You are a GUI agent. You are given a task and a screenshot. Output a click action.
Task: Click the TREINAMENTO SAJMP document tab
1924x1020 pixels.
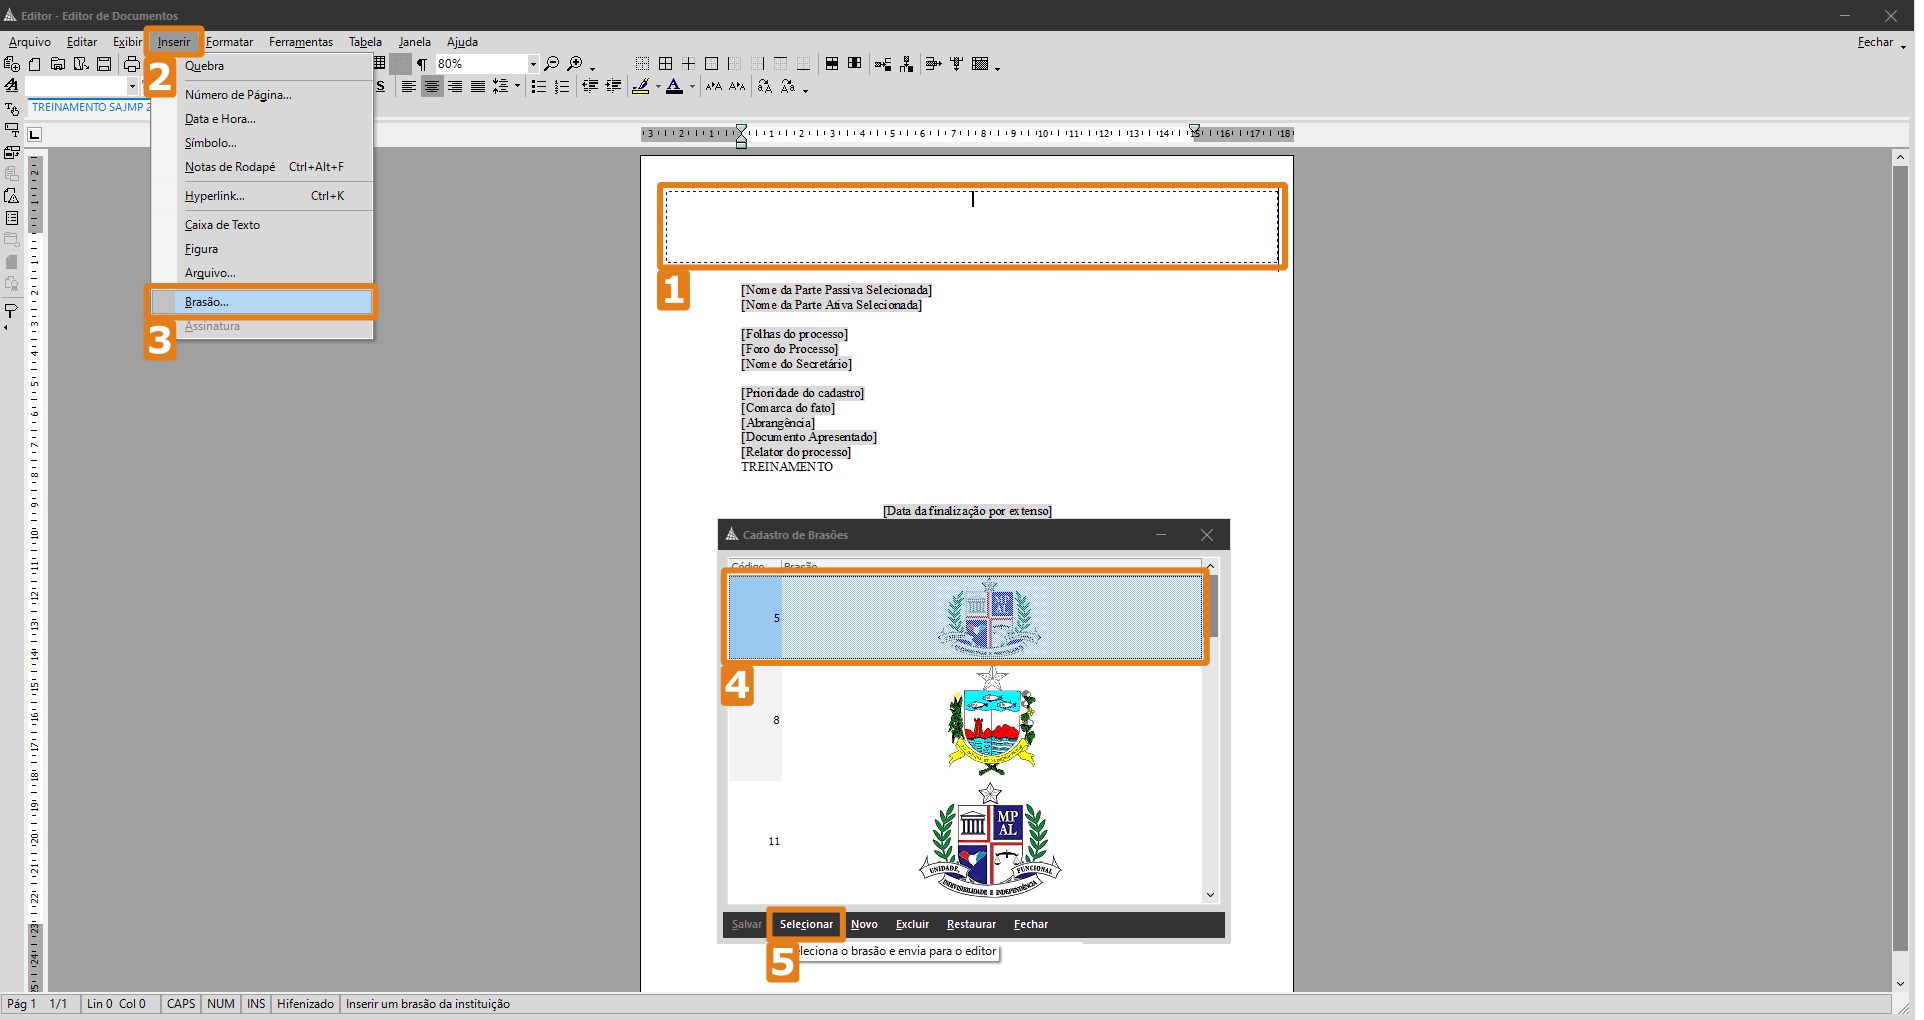90,107
